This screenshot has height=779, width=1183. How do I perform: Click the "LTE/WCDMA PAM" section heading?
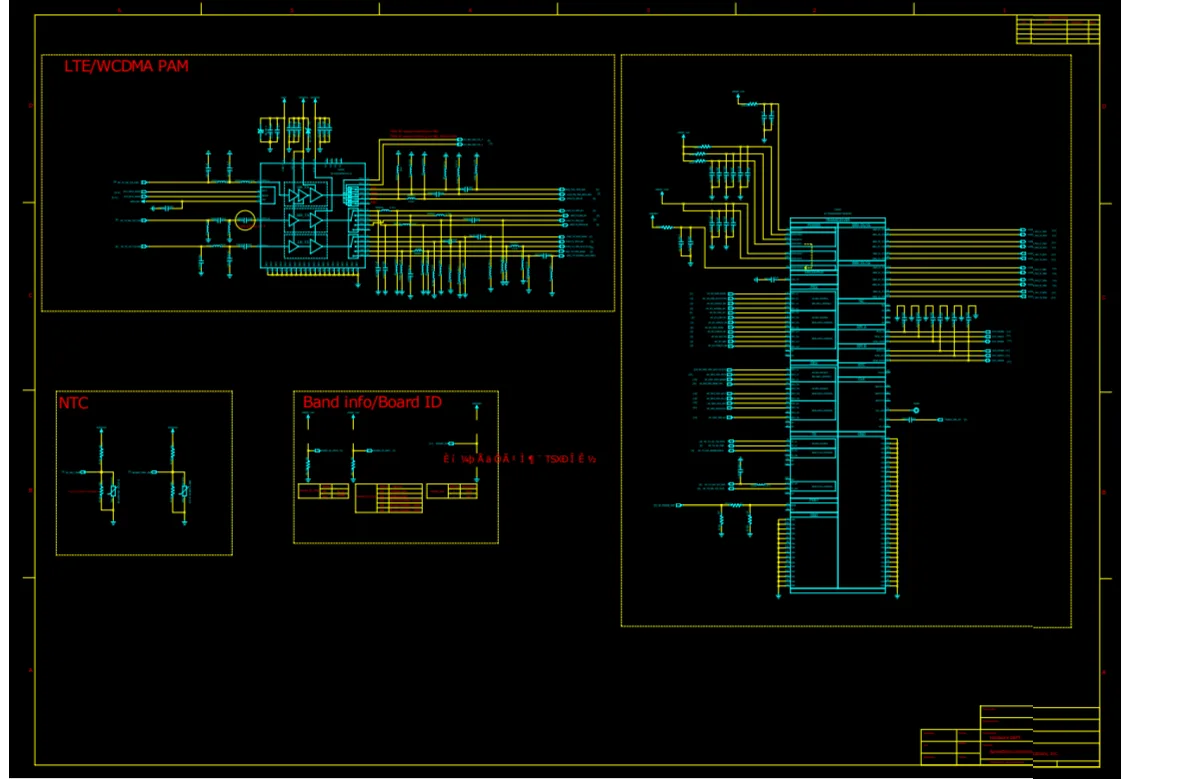pos(126,66)
